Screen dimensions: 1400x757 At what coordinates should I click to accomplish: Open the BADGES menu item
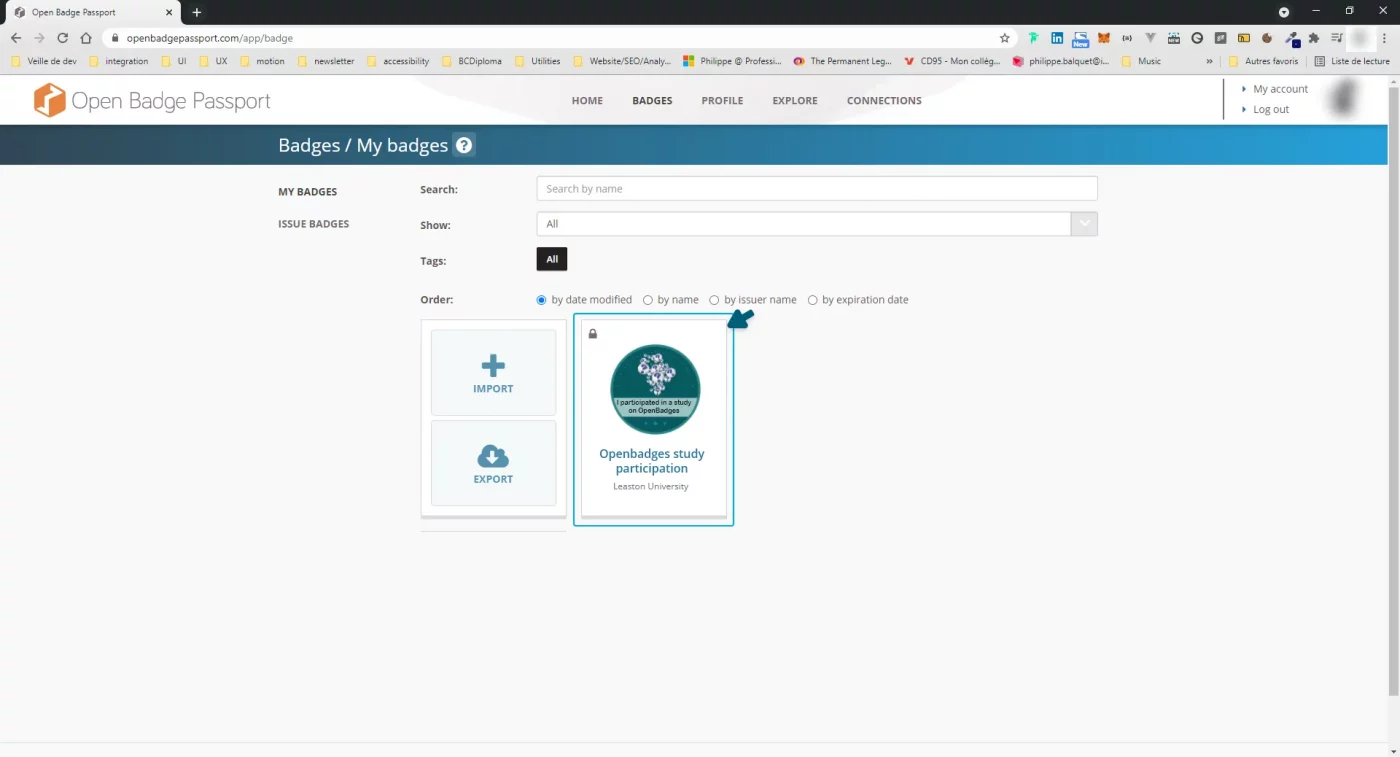(652, 101)
